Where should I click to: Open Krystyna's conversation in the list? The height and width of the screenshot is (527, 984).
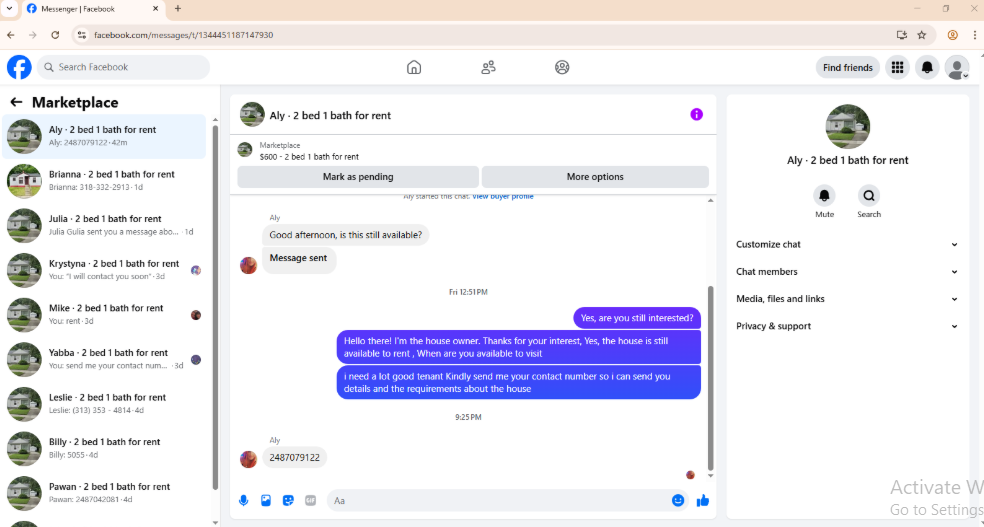tap(104, 270)
